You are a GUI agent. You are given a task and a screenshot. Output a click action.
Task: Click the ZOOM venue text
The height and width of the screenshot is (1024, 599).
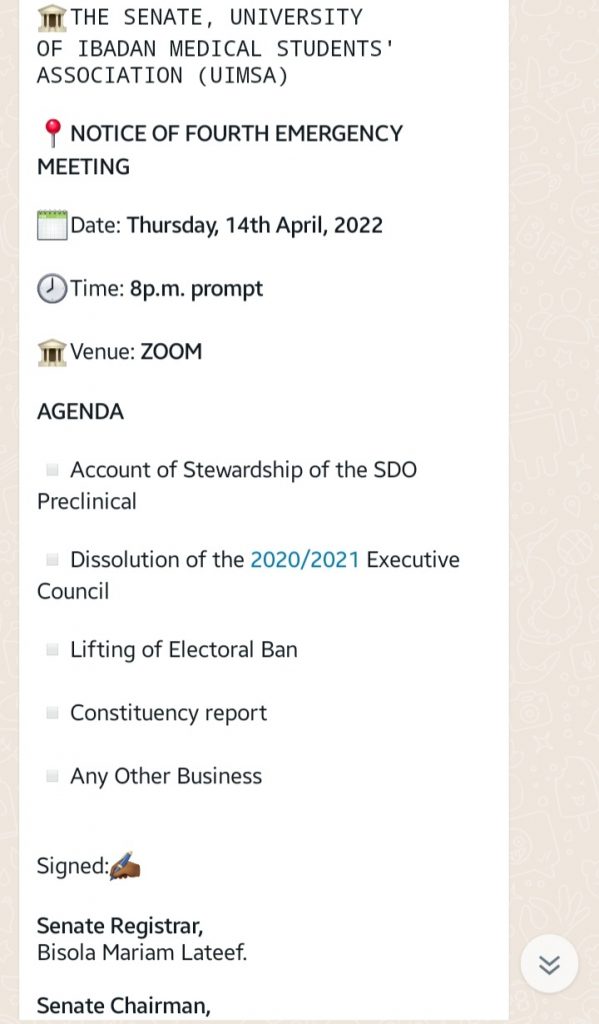(x=172, y=352)
